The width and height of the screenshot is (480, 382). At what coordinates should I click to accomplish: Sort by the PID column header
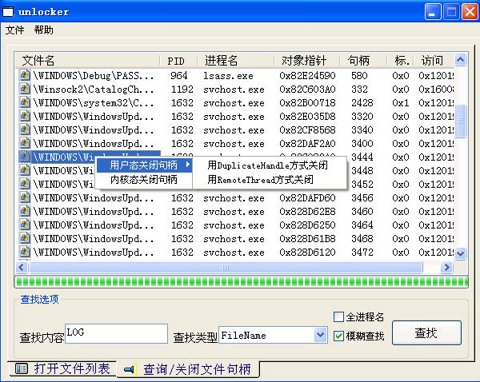(179, 61)
